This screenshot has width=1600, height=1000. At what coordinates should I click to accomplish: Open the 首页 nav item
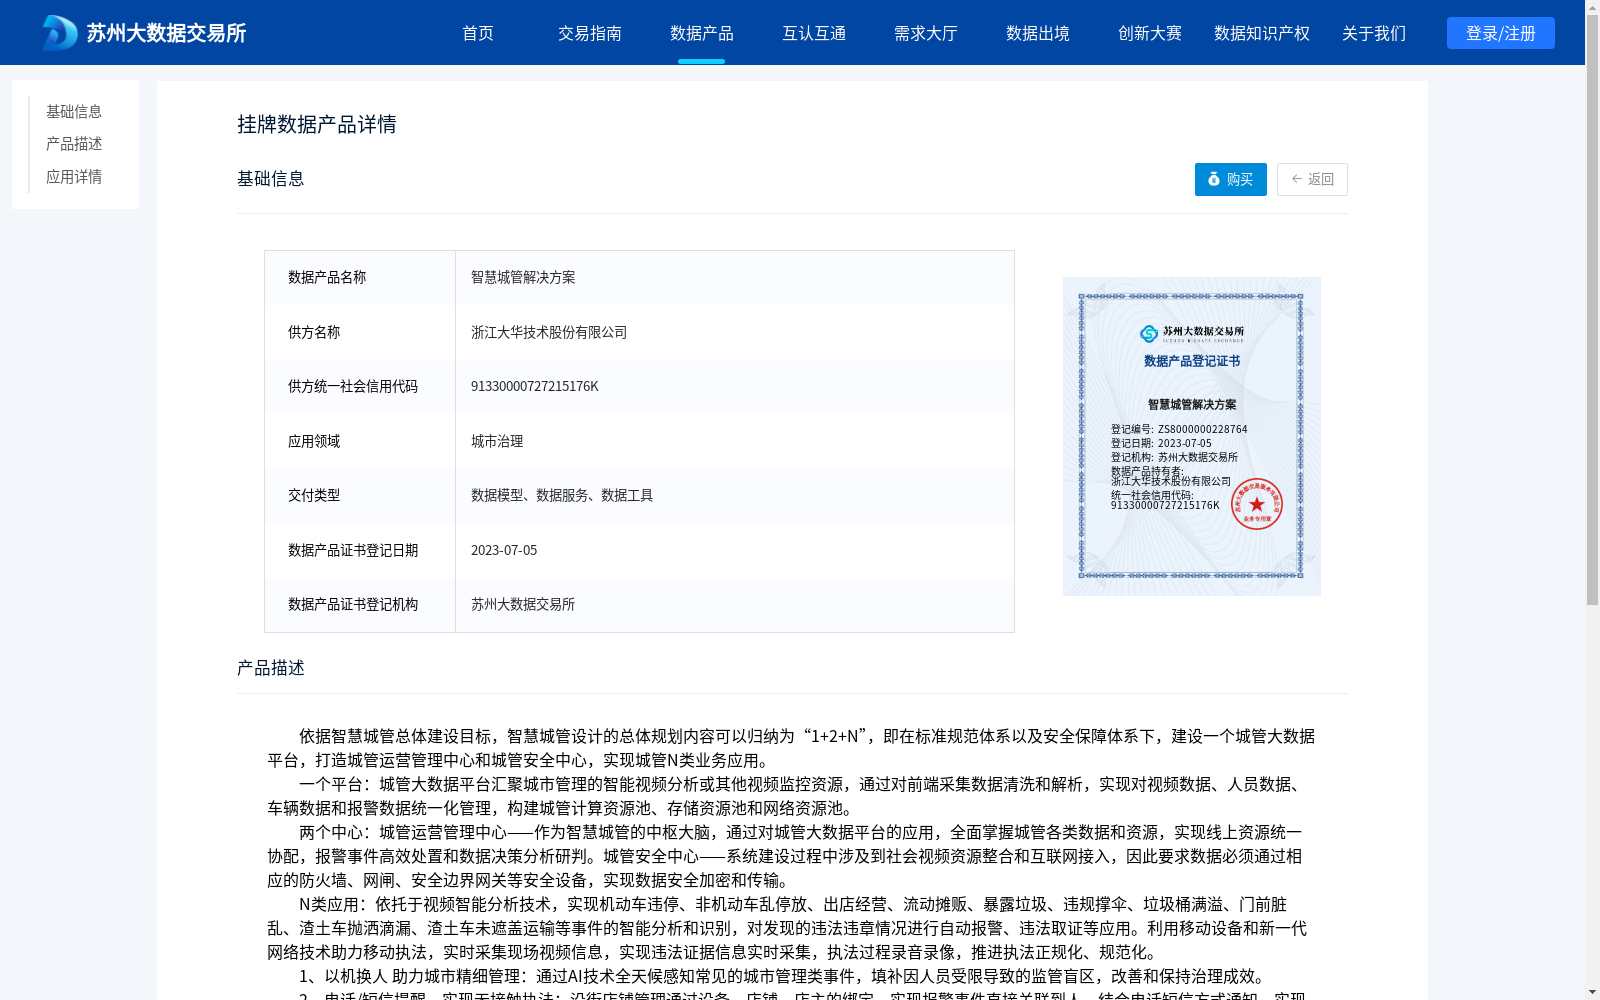[478, 33]
